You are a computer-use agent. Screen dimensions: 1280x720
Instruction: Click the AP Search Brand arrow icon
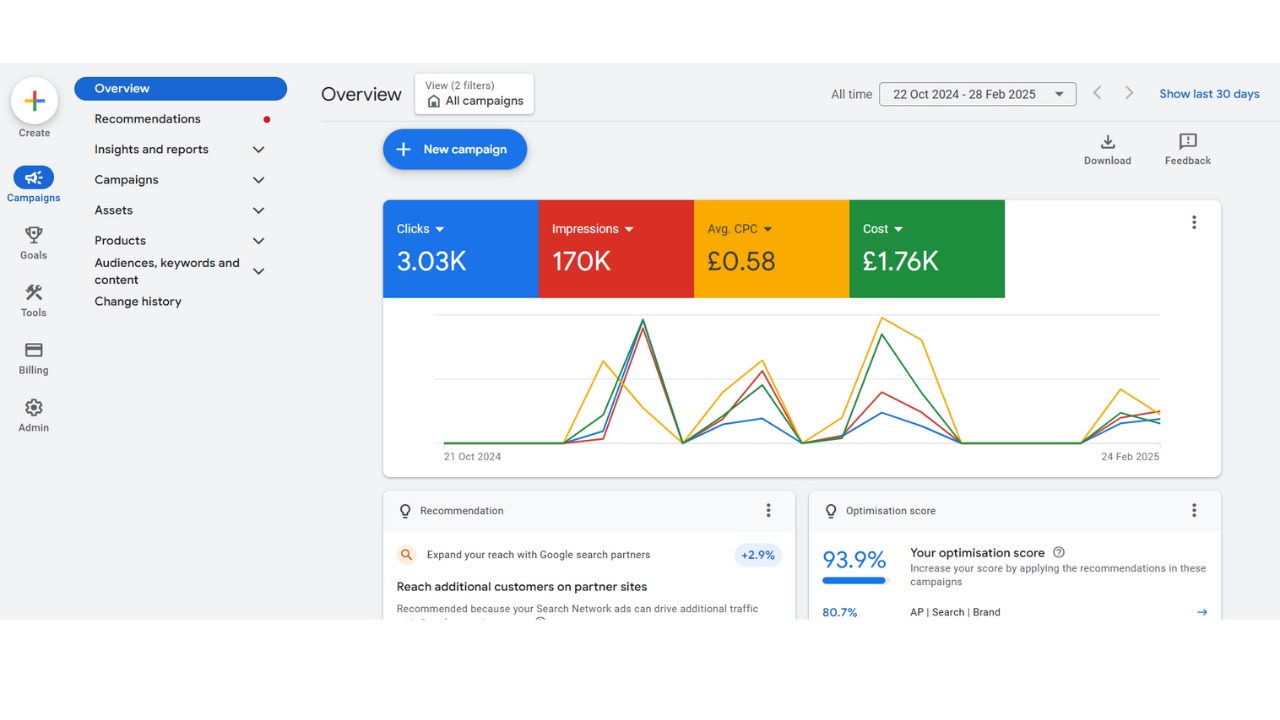coord(1202,612)
